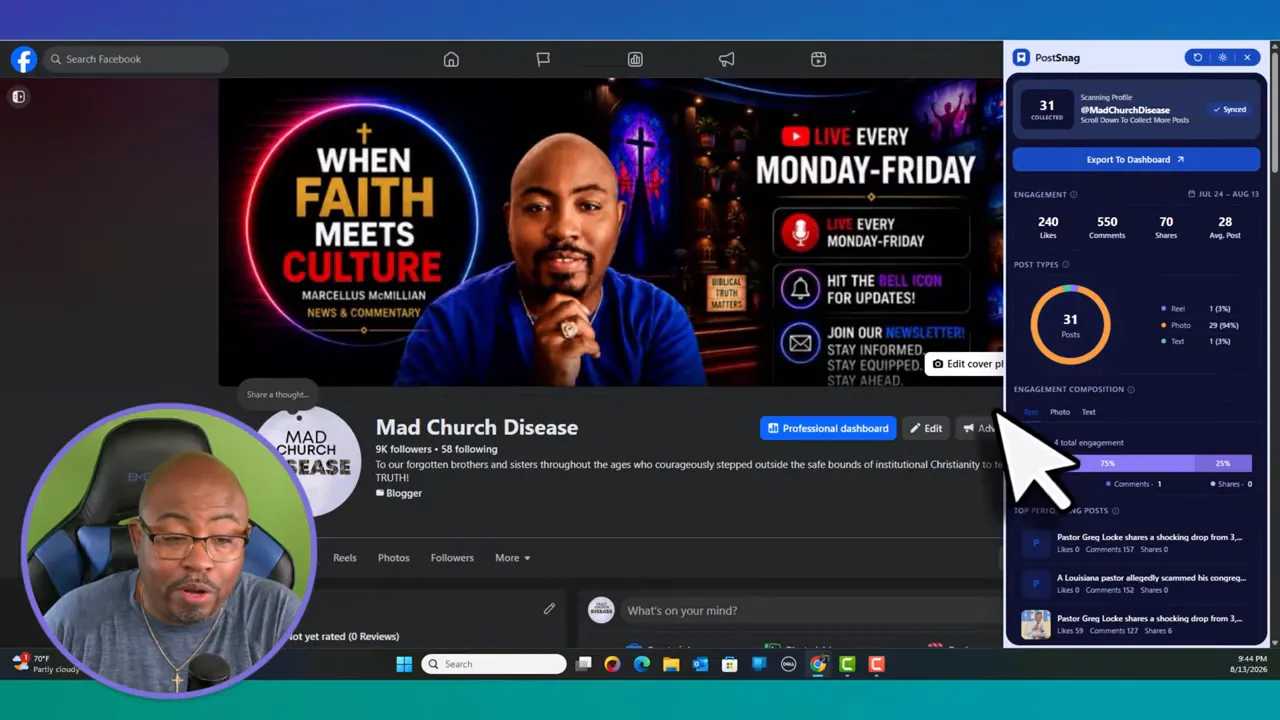1280x720 pixels.
Task: Click the Photo legend color dot
Action: tap(1163, 325)
